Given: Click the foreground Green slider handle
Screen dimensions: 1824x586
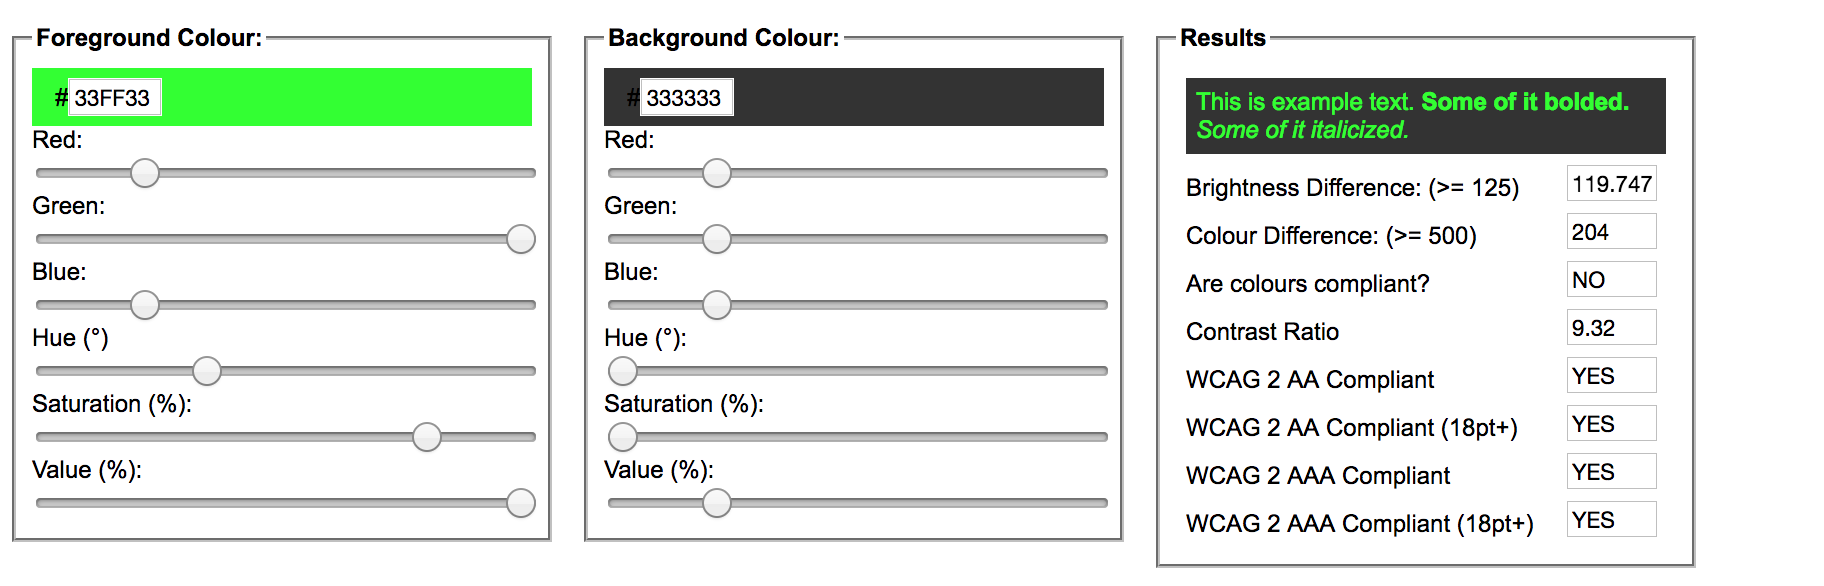Looking at the screenshot, I should (x=521, y=239).
